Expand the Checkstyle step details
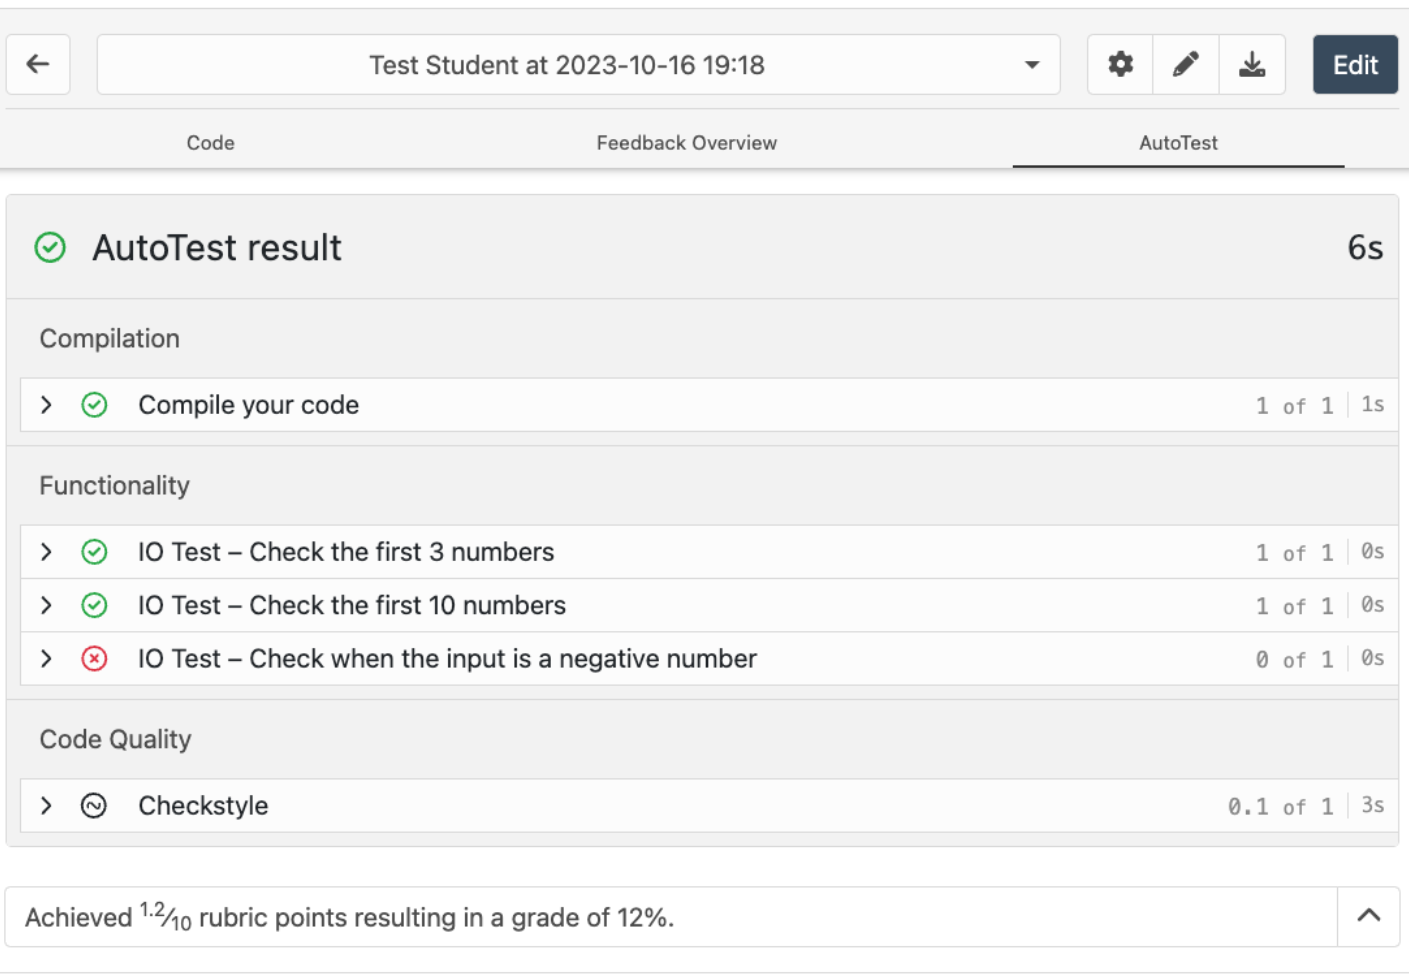Screen dimensions: 1409x975 (x=46, y=806)
